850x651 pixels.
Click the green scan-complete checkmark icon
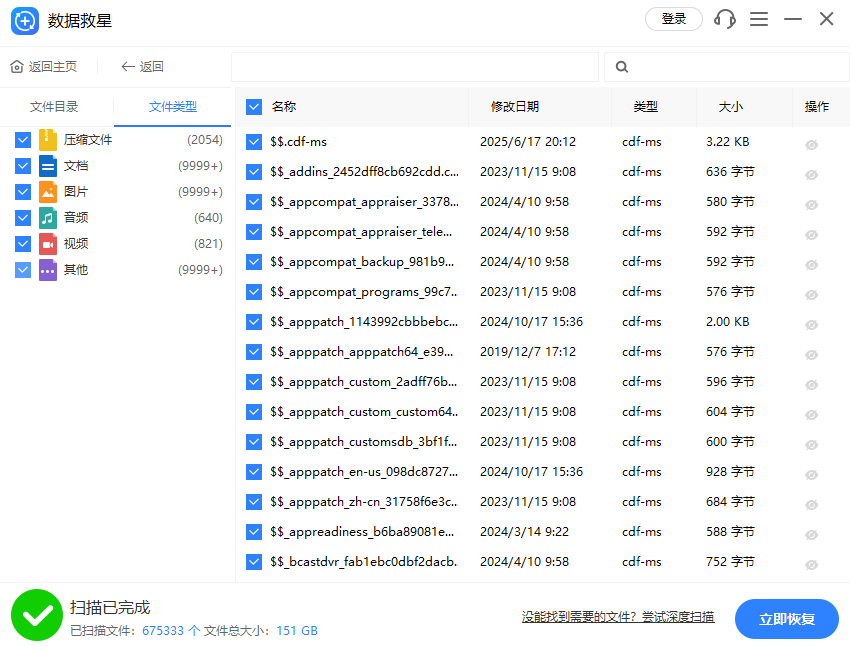[x=37, y=615]
